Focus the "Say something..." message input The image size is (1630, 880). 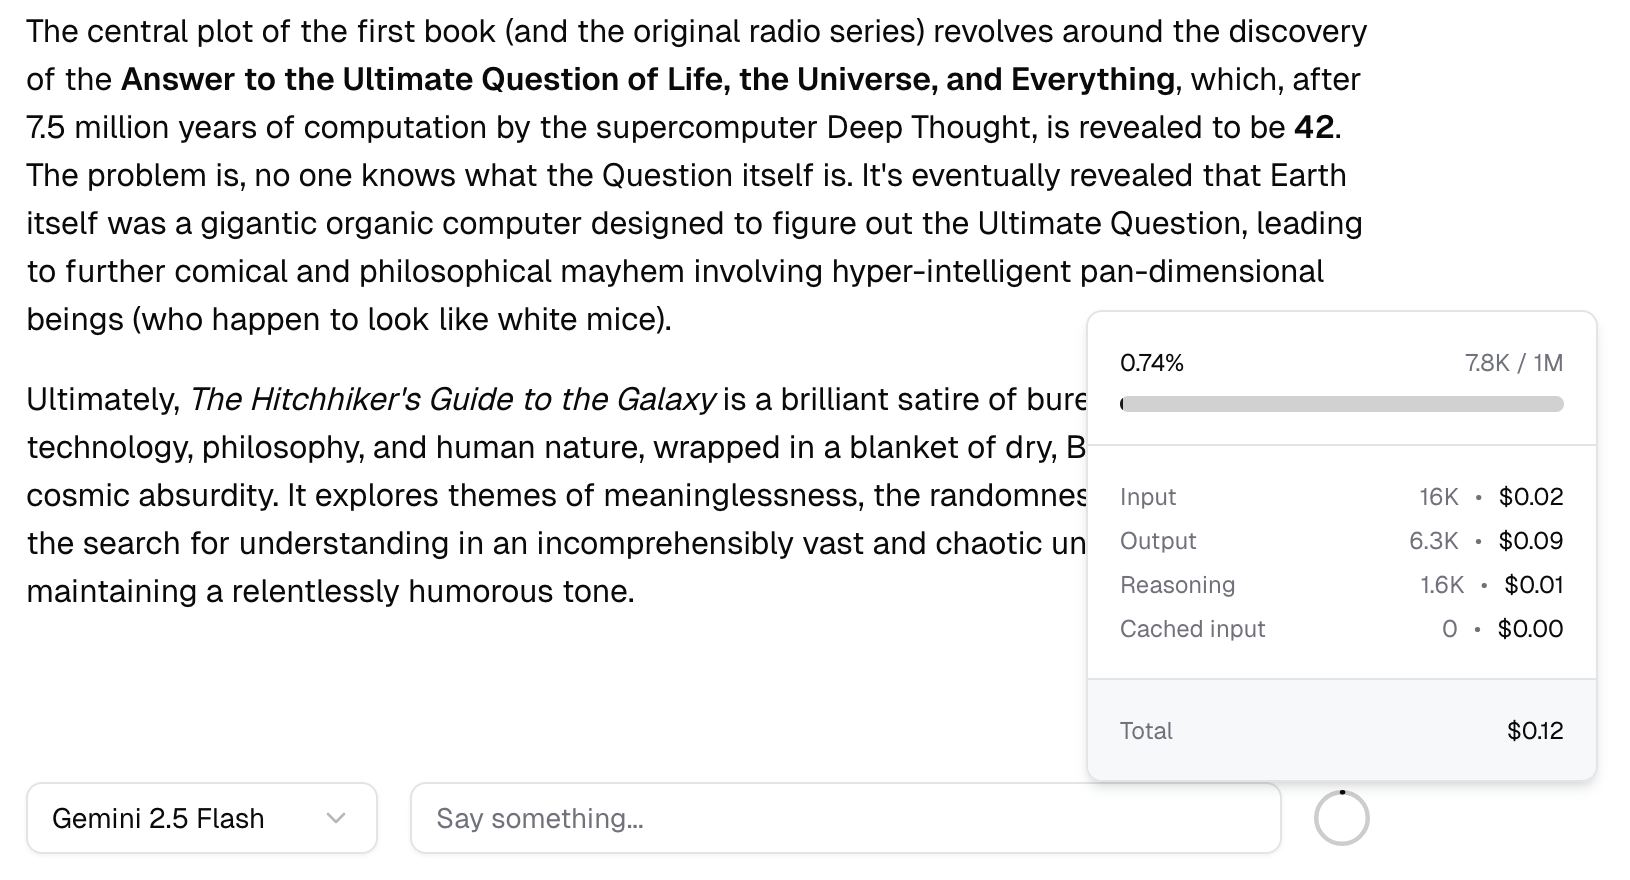pyautogui.click(x=845, y=818)
